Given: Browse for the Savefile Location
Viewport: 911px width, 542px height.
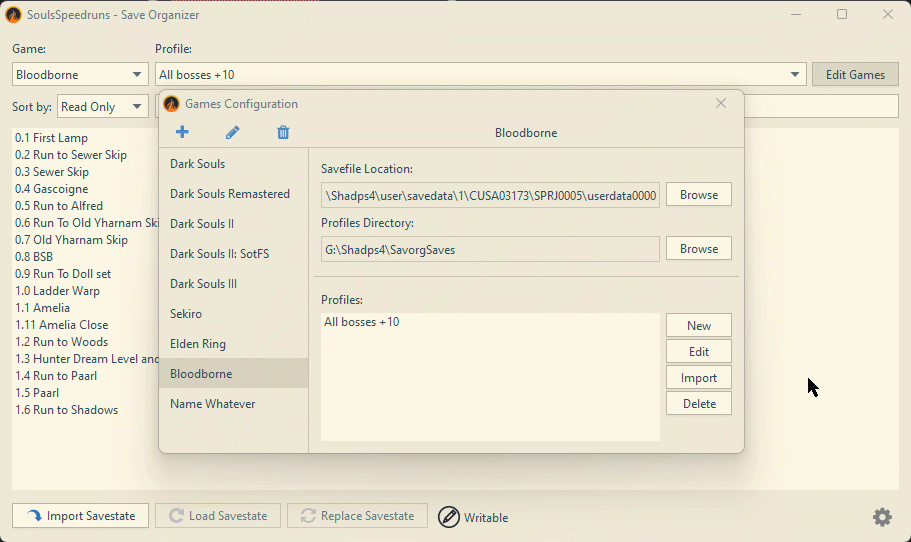Looking at the screenshot, I should [x=698, y=195].
